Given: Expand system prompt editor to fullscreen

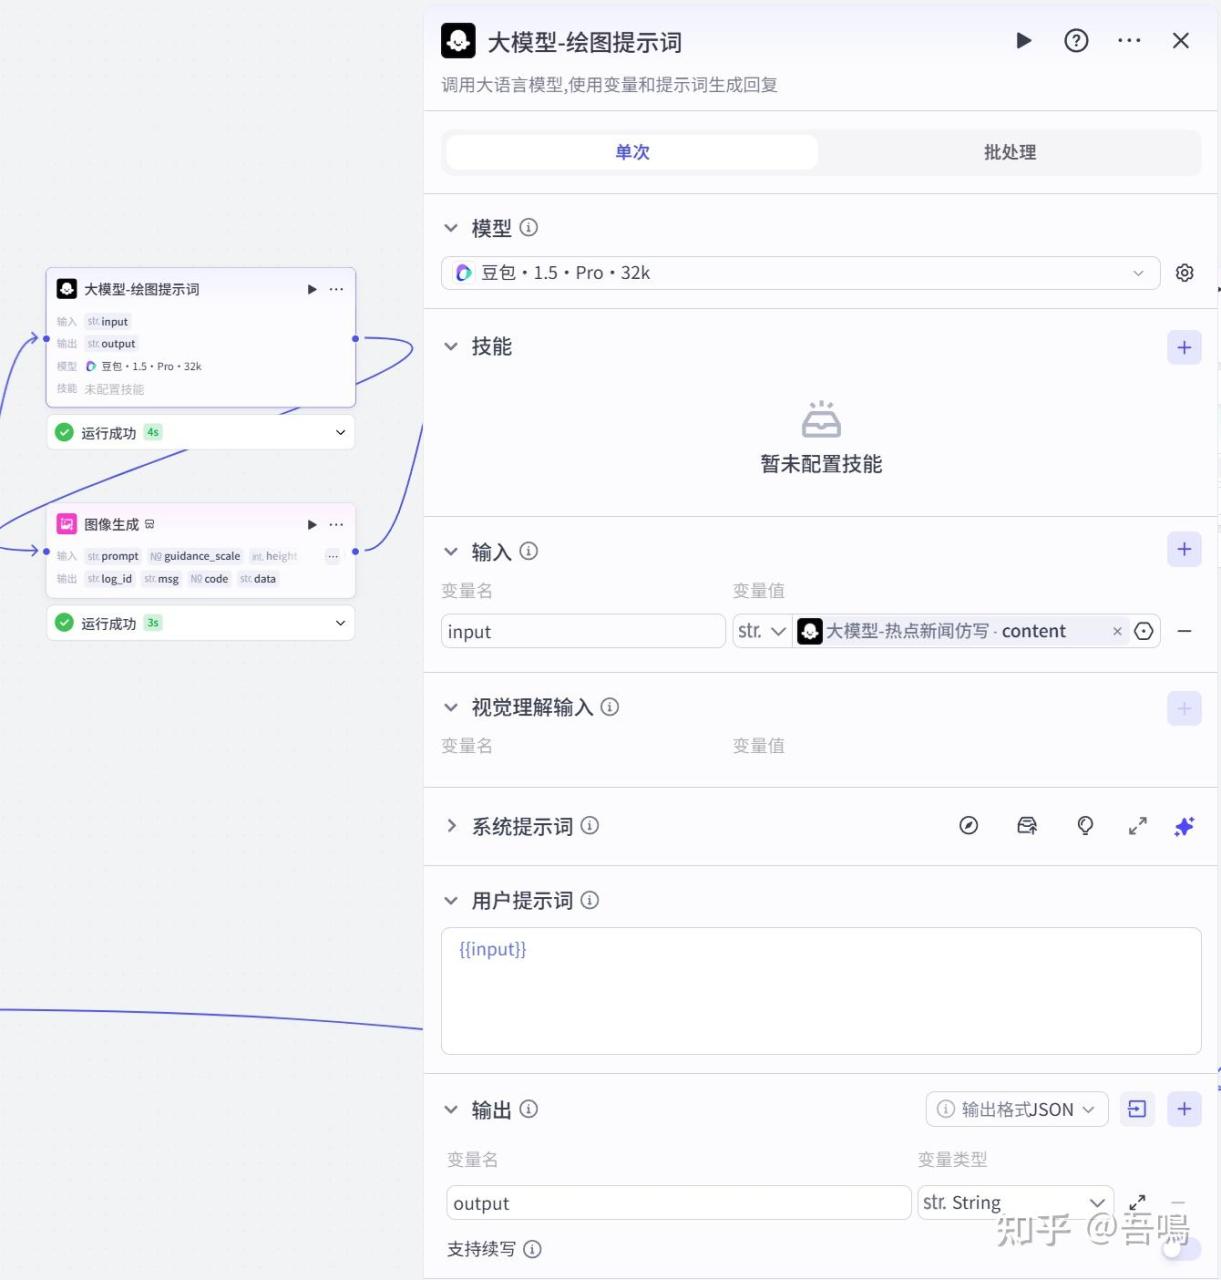Looking at the screenshot, I should point(1137,826).
